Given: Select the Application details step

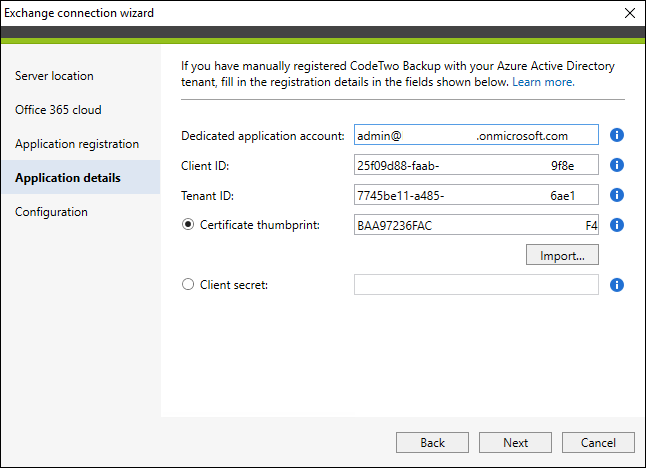Looking at the screenshot, I should (81, 178).
